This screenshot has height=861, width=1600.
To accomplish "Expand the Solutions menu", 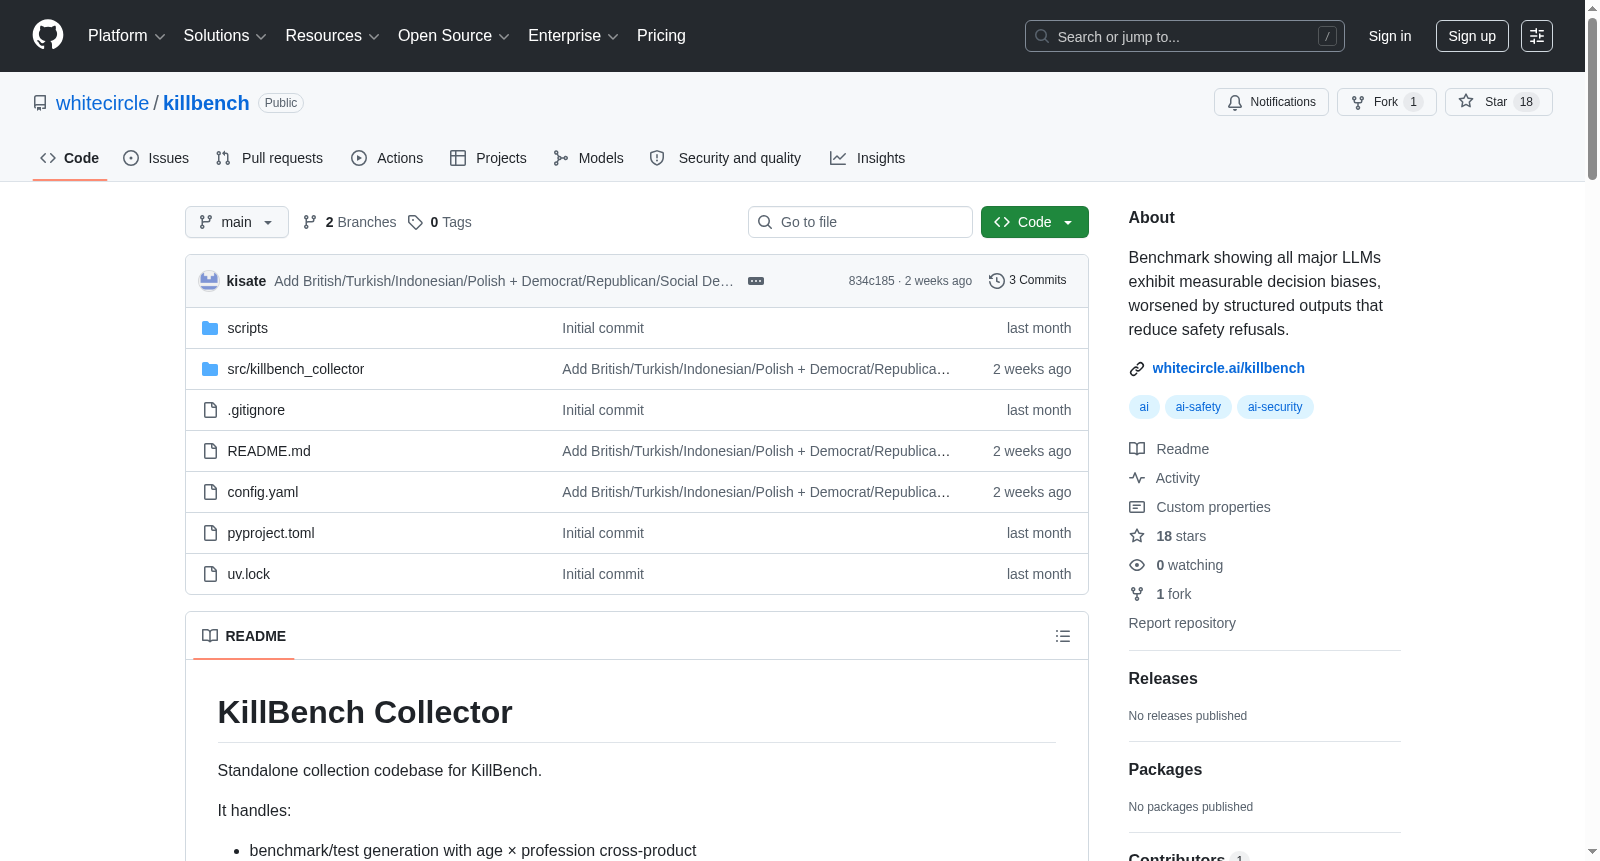I will [225, 36].
